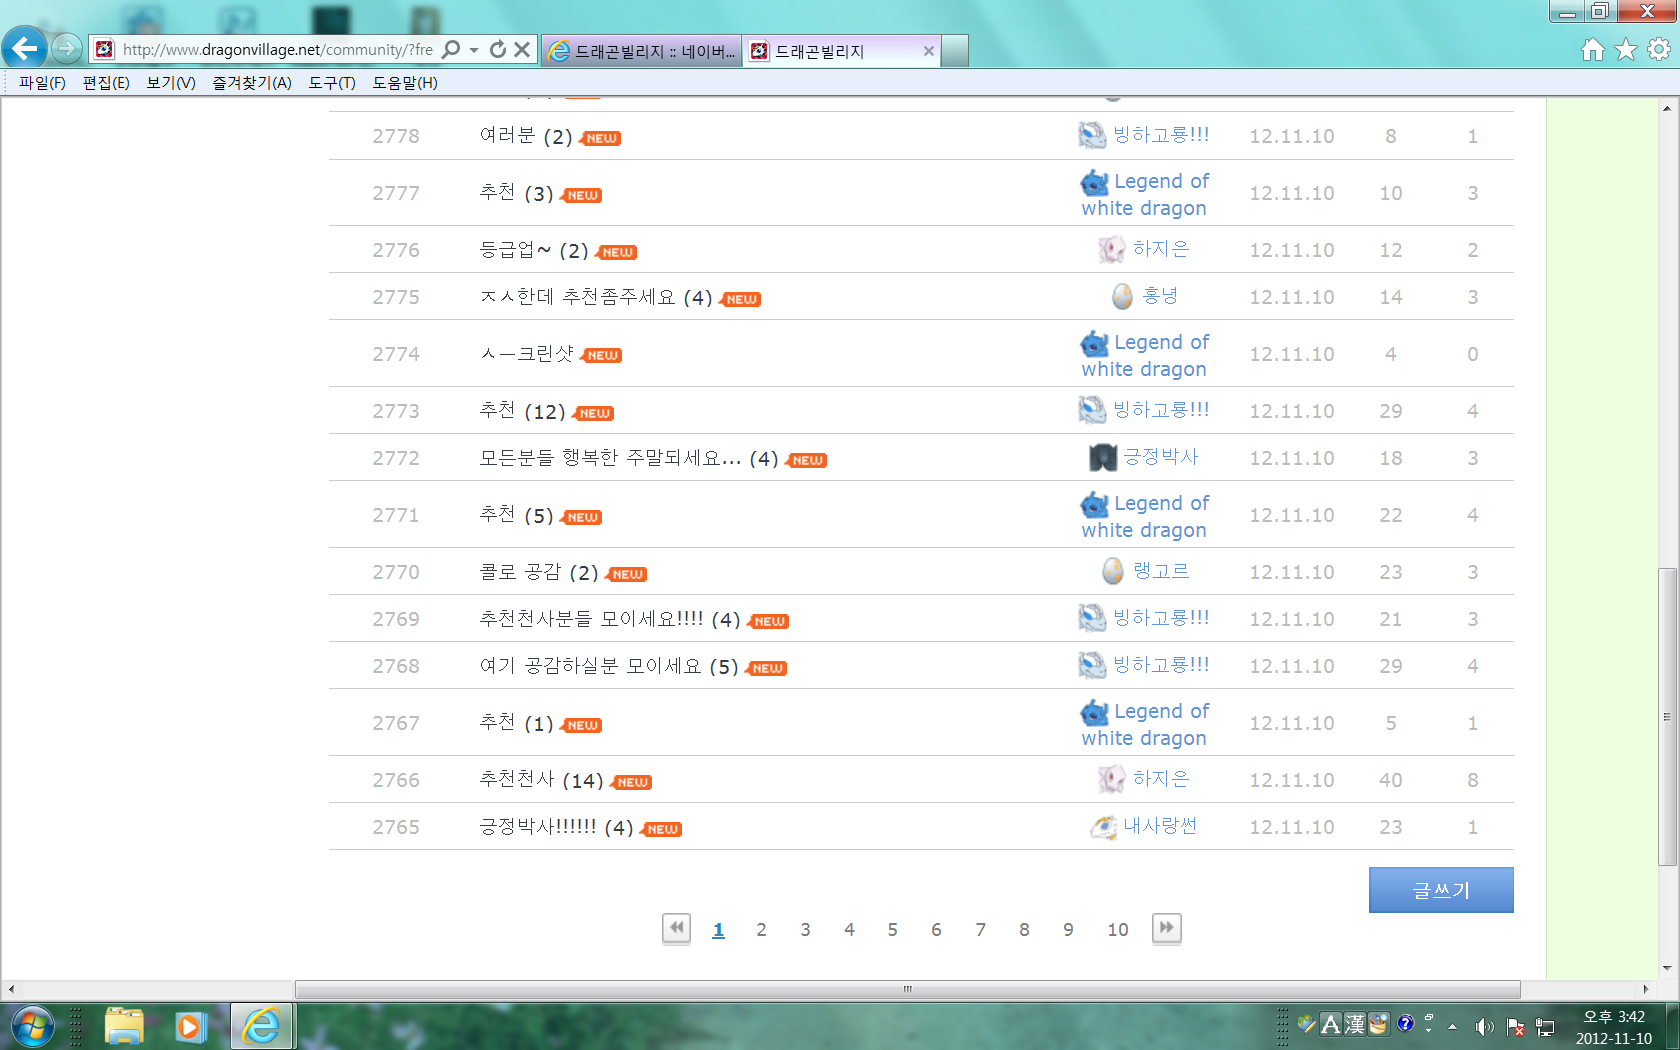Viewport: 1680px width, 1050px height.
Task: Go to the first page arrow in pagination
Action: [677, 928]
